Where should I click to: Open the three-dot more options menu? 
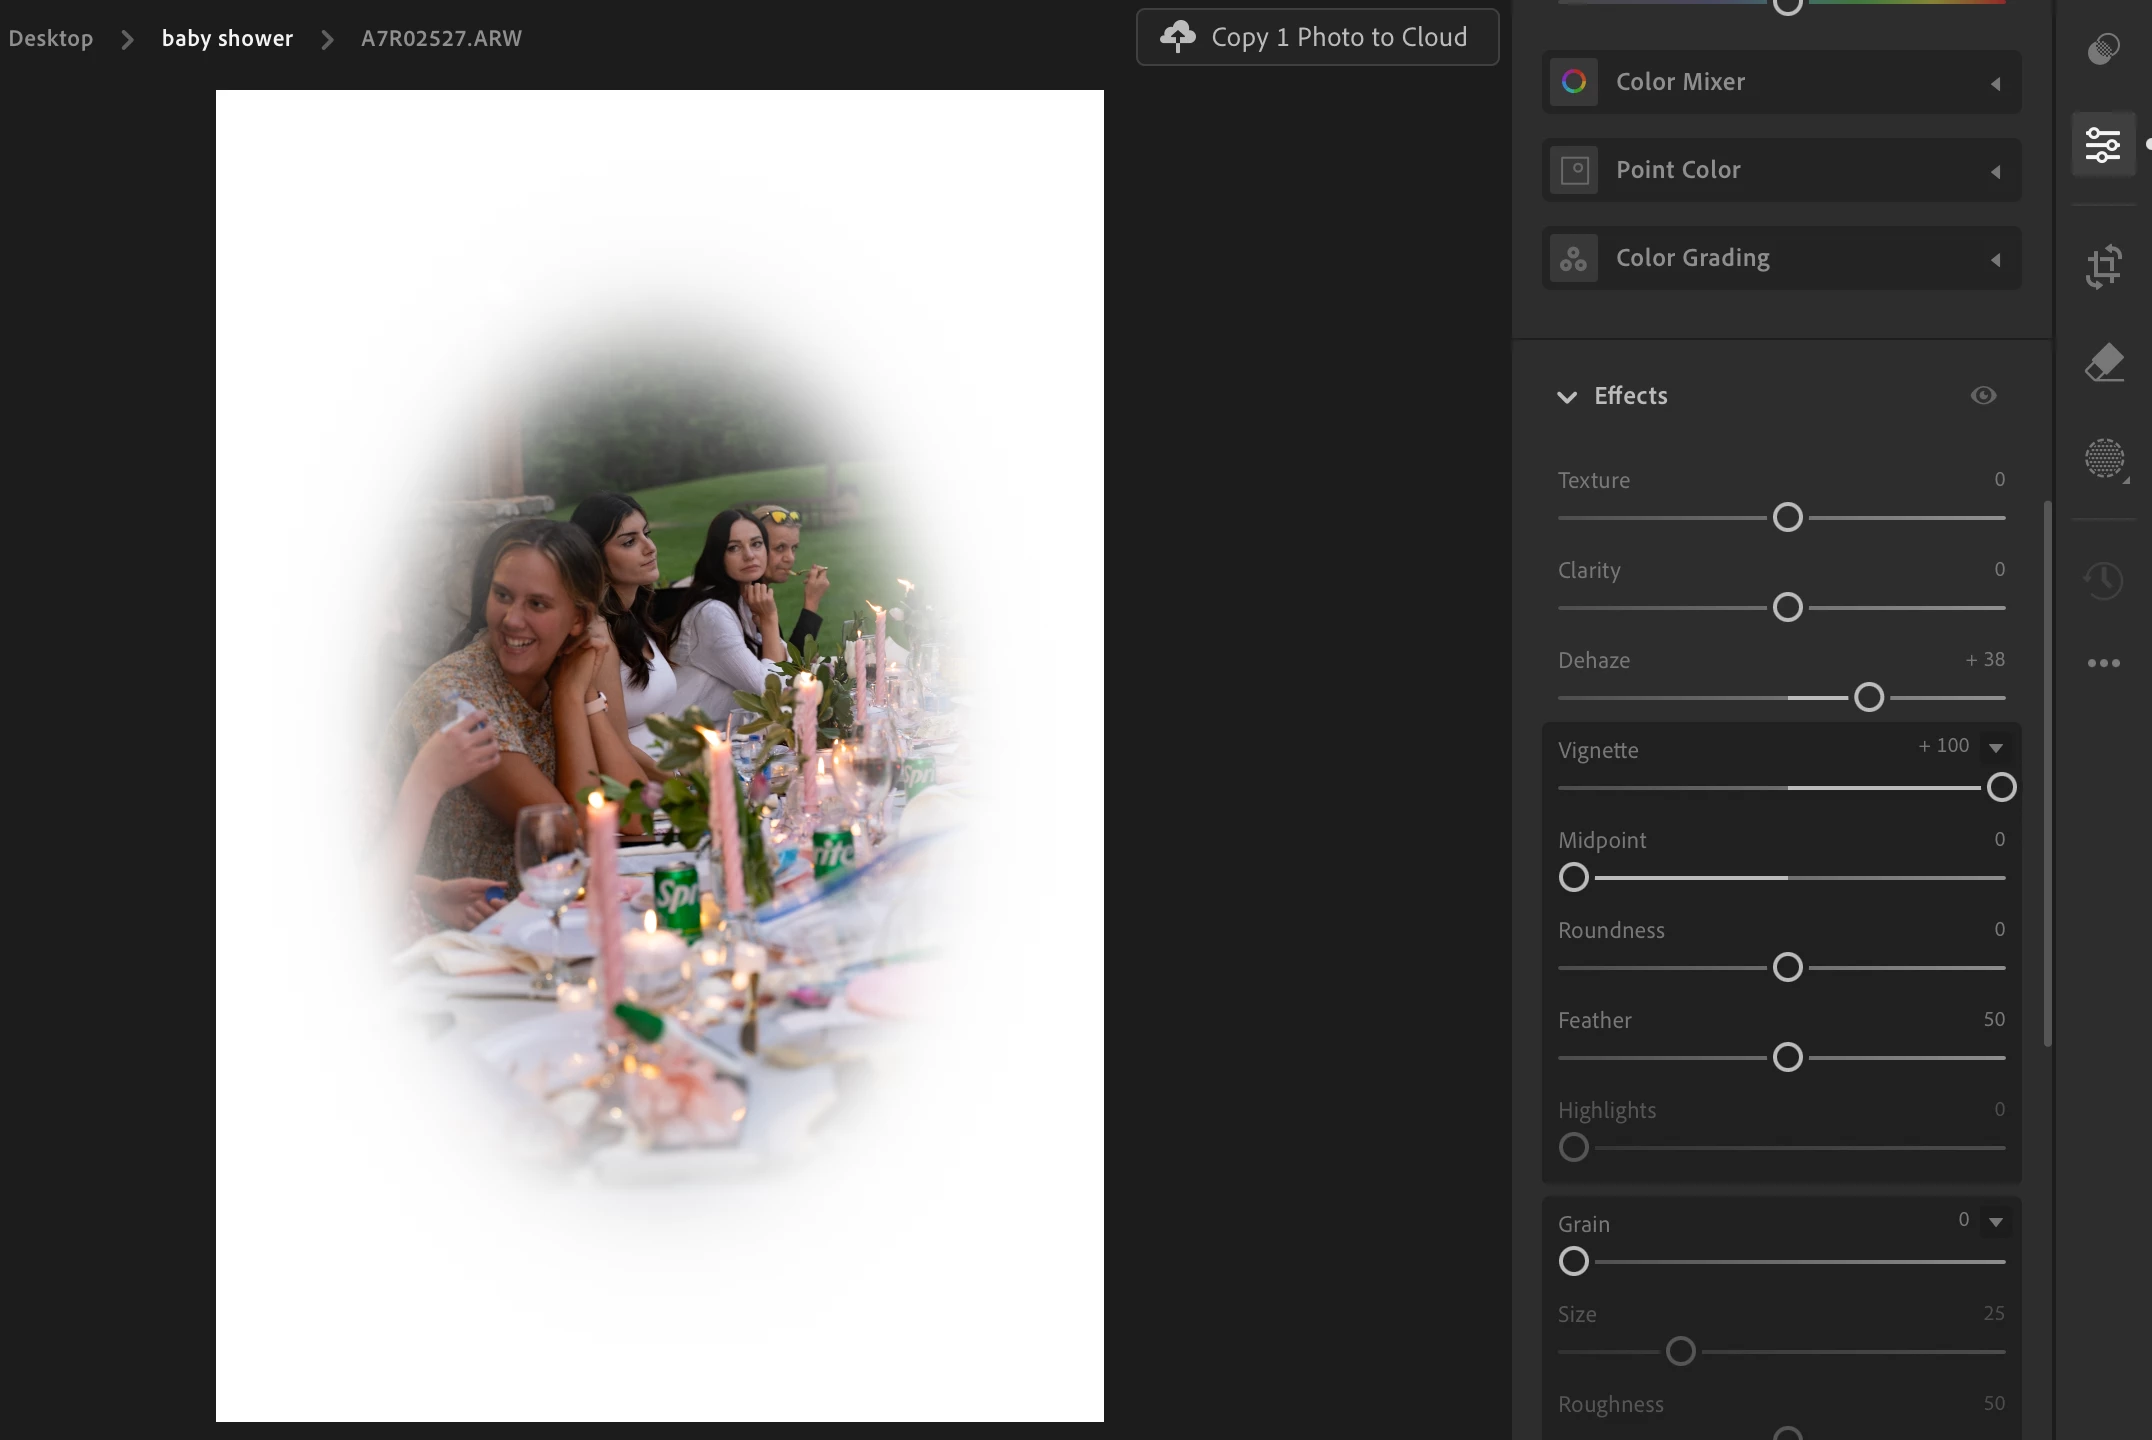click(2104, 663)
